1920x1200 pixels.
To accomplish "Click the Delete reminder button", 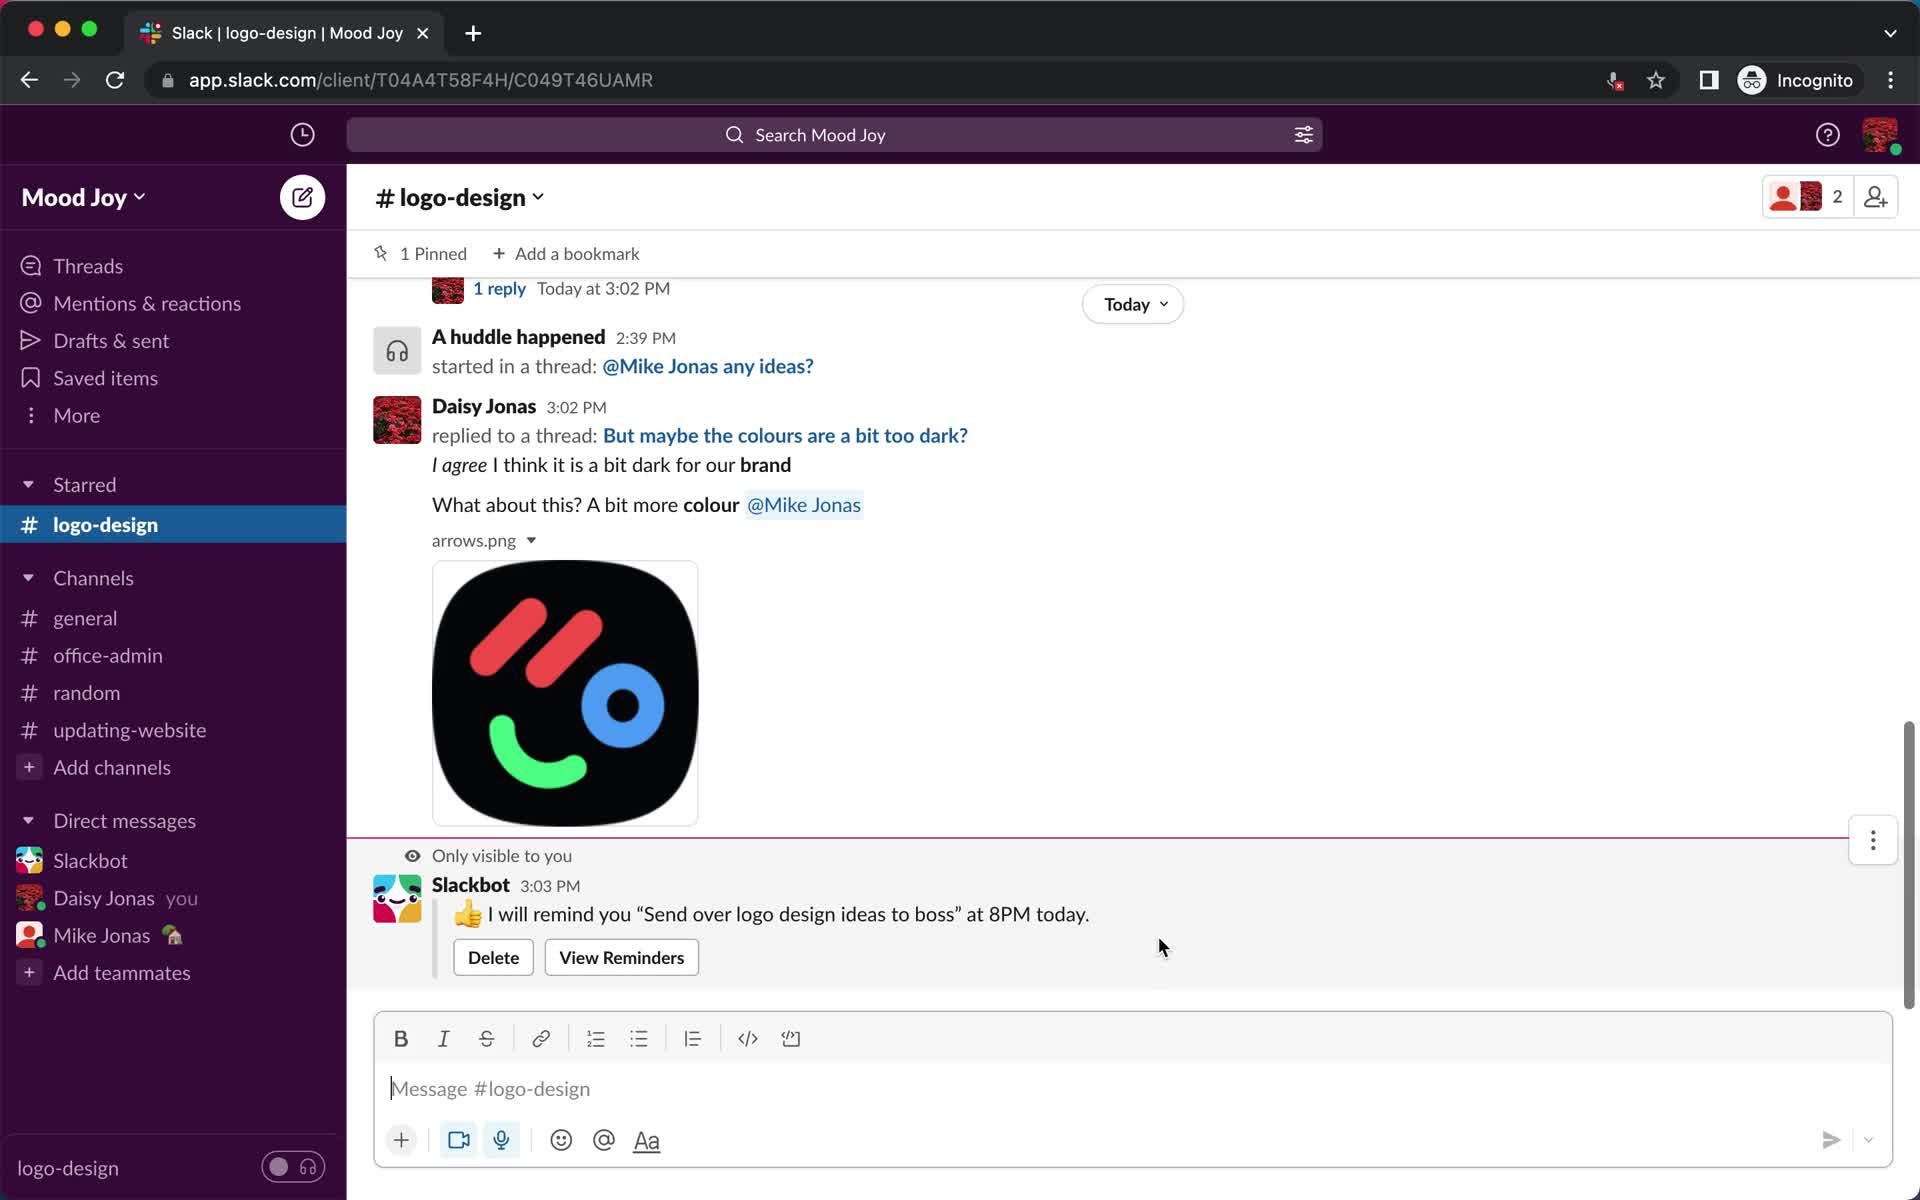I will pos(493,957).
